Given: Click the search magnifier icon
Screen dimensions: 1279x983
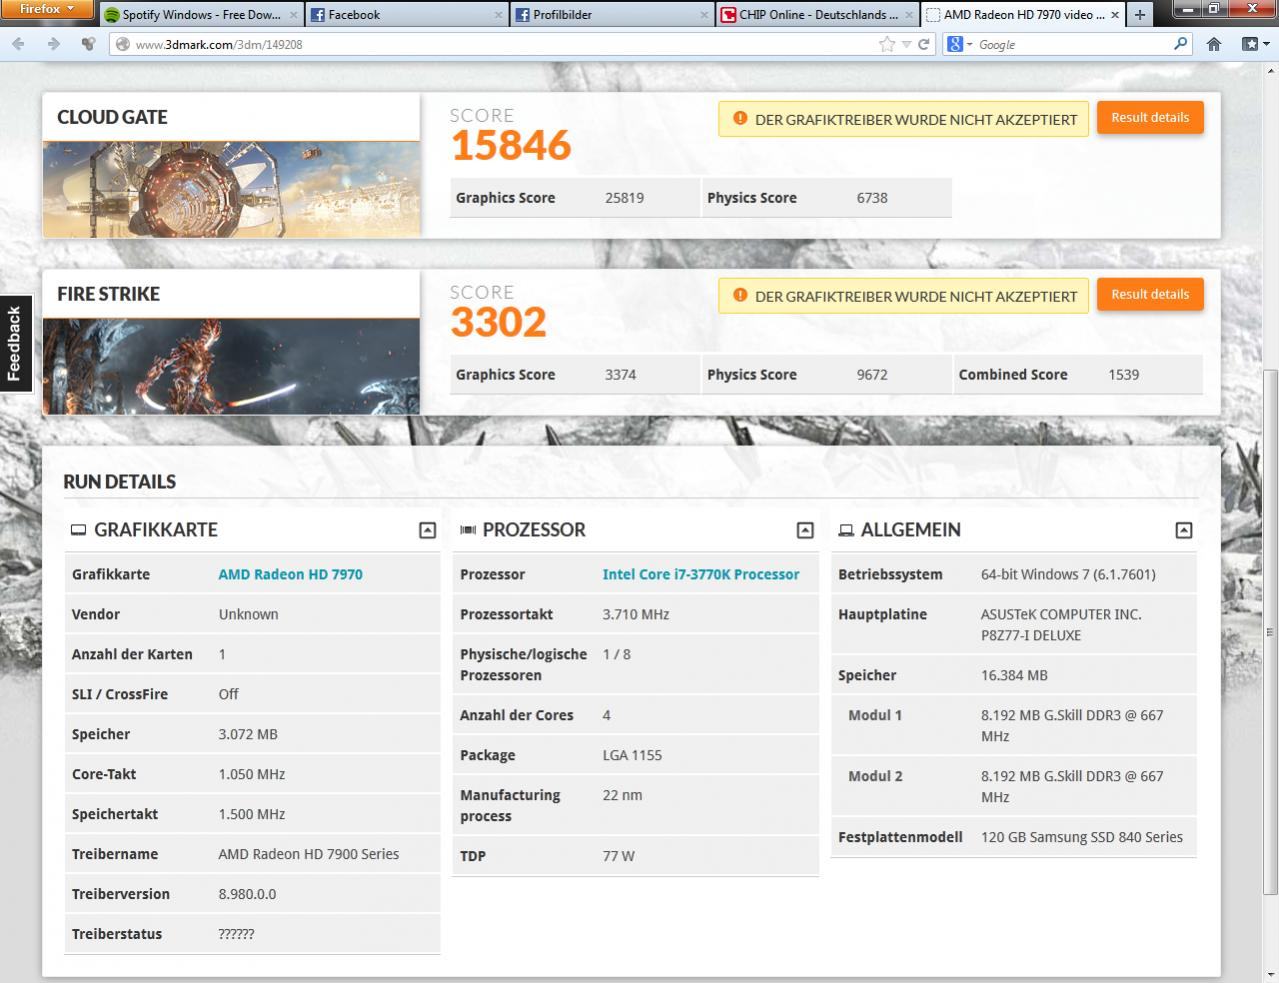Looking at the screenshot, I should [1180, 44].
